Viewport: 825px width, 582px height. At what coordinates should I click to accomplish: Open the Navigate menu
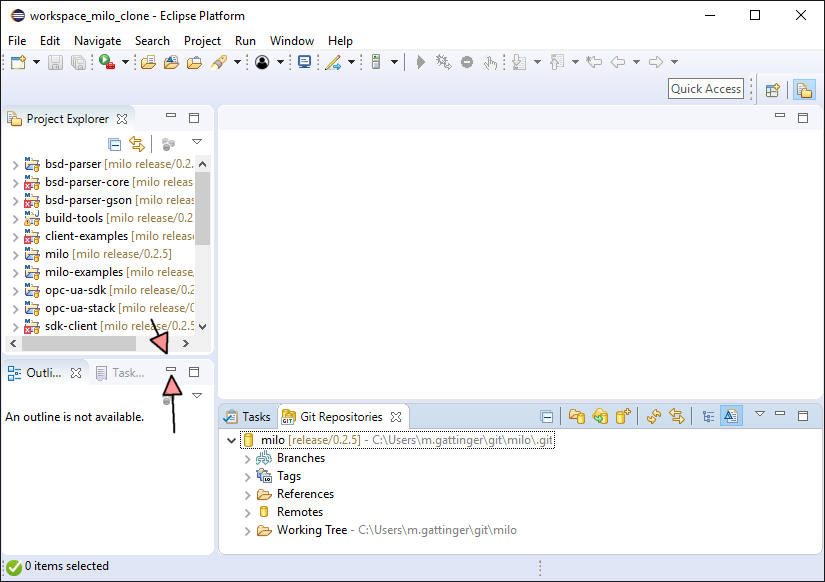97,41
